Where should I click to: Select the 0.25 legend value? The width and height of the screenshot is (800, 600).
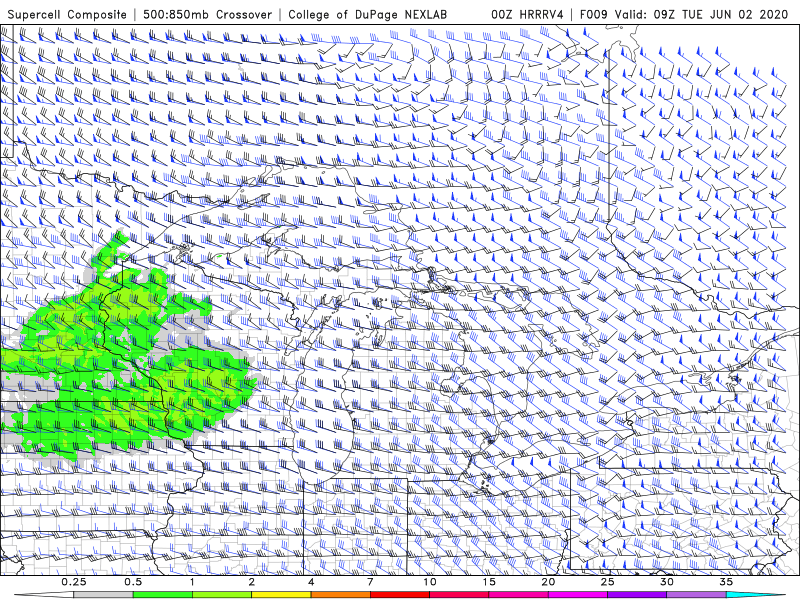point(74,582)
